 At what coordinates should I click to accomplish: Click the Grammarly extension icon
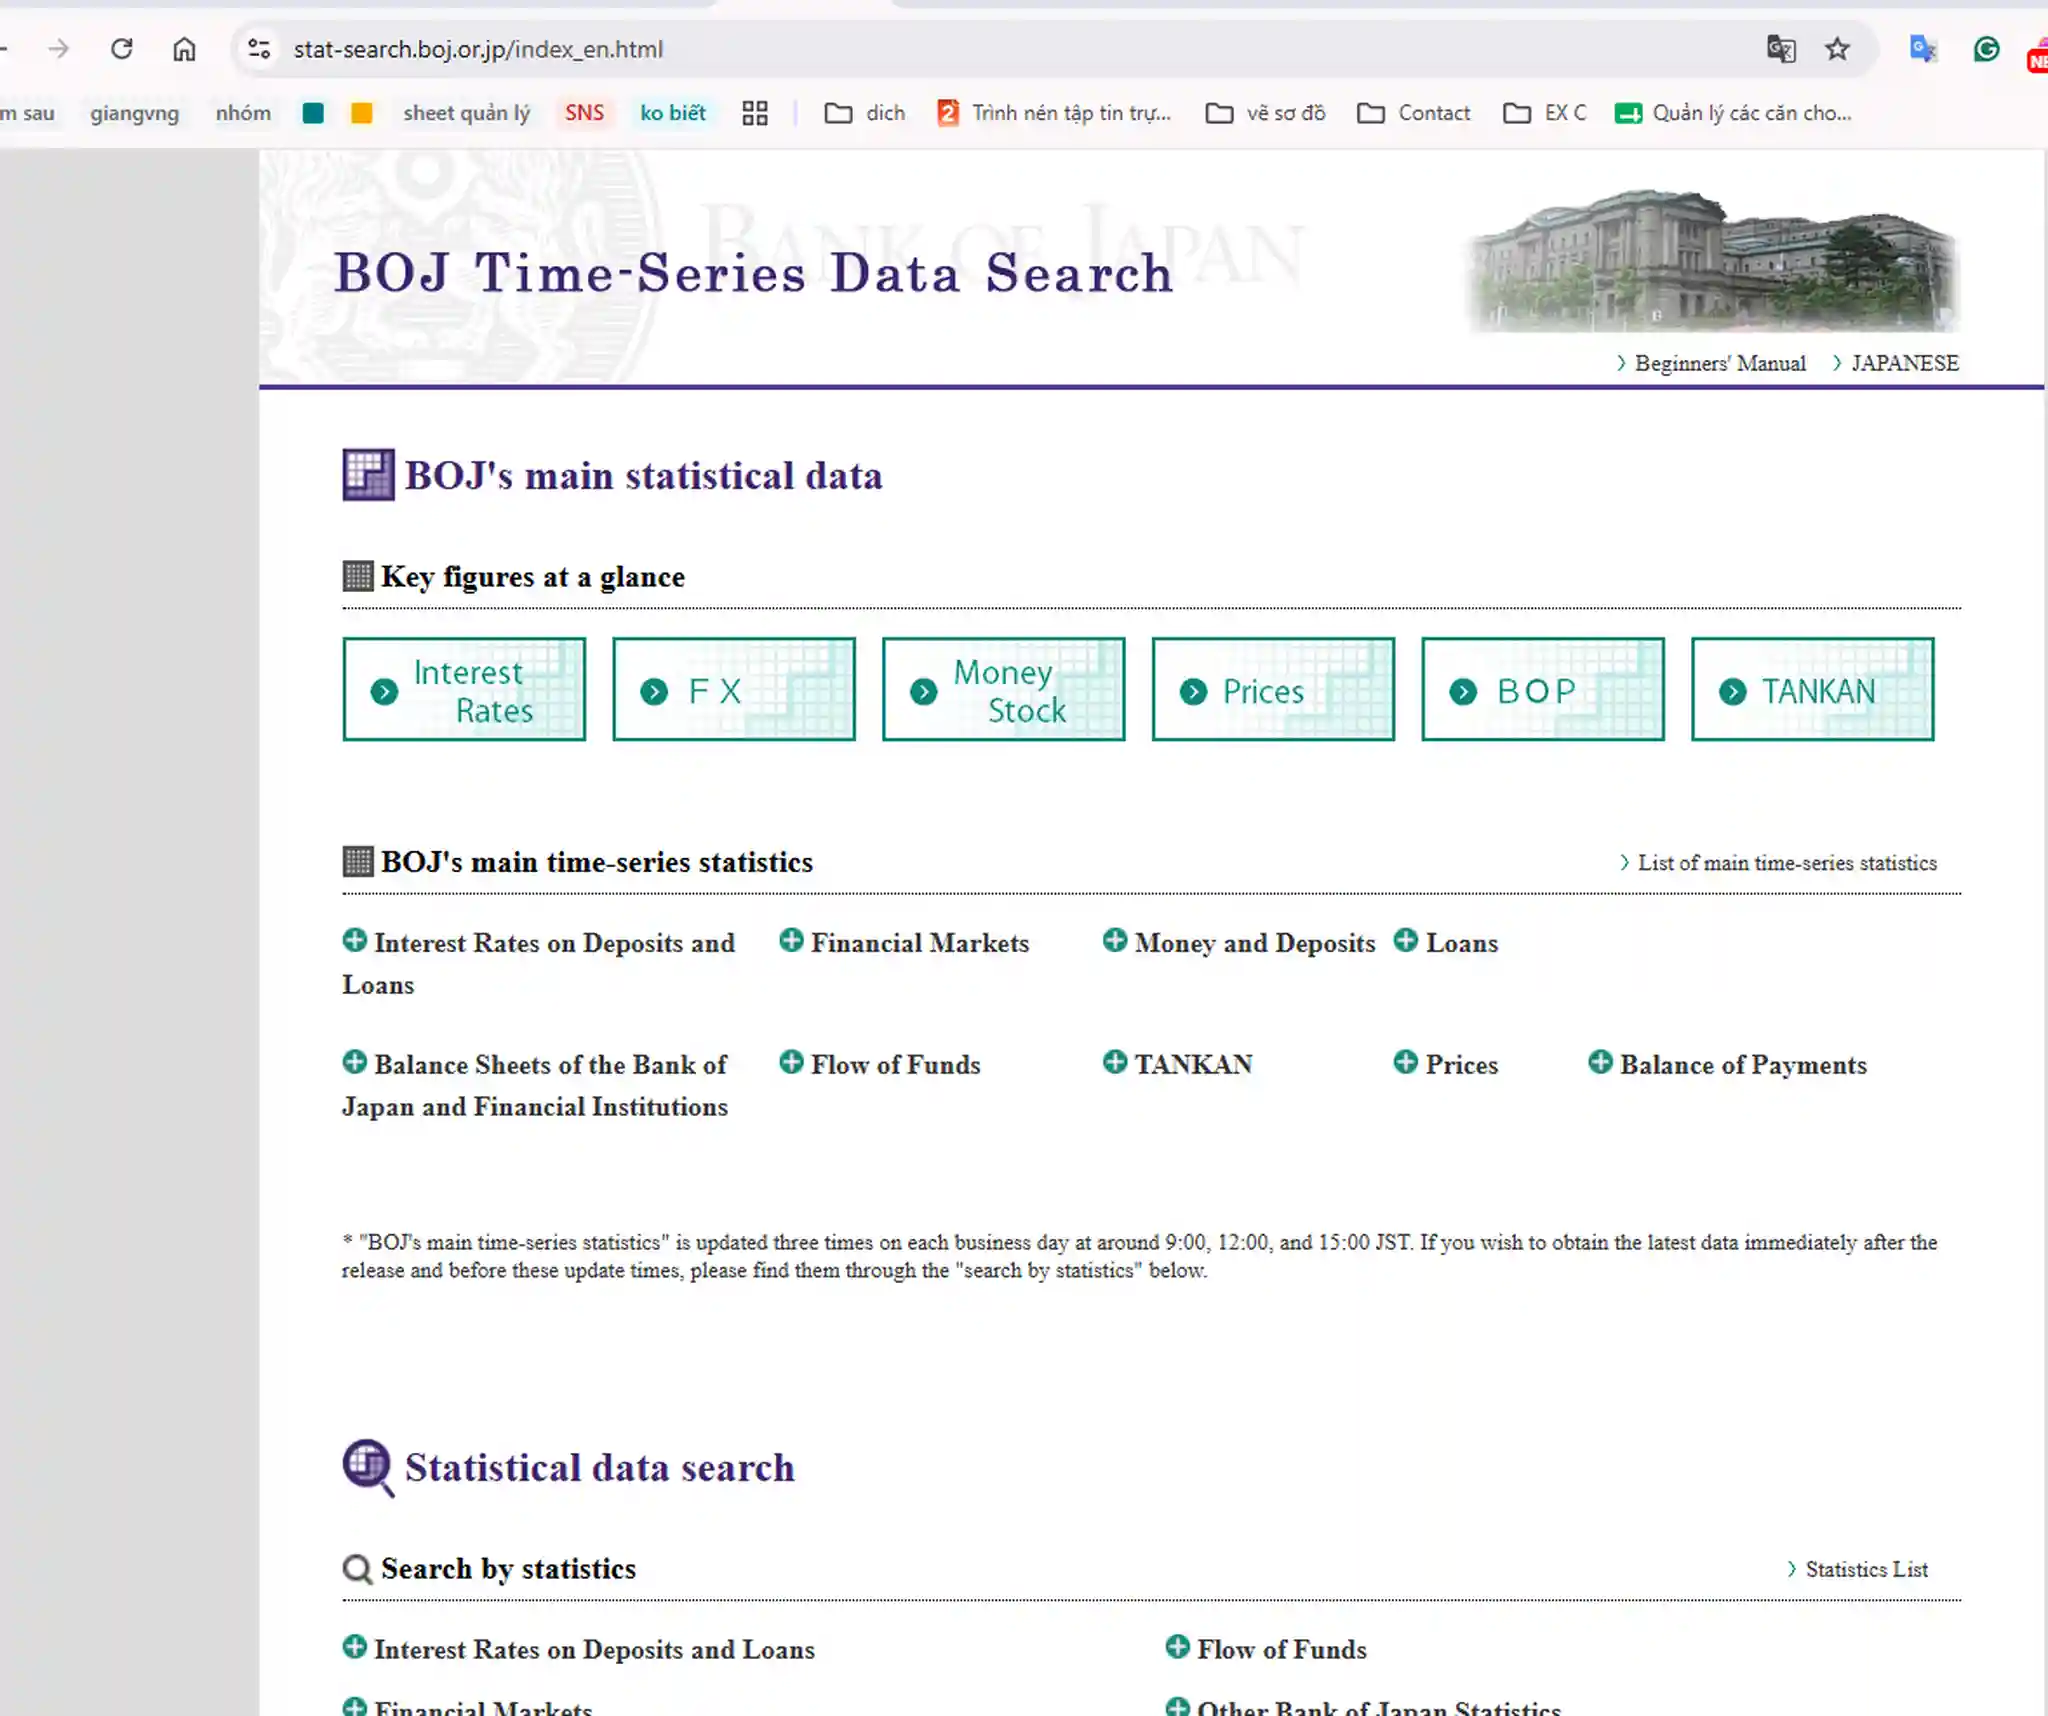coord(1986,49)
